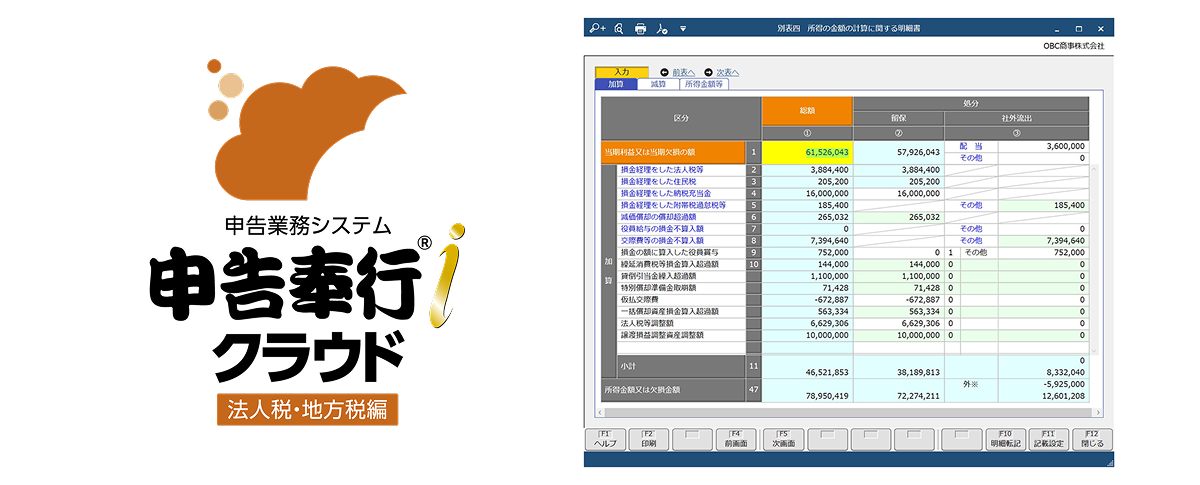This screenshot has width=1200, height=485.
Task: Click the left arrow icon beside 前表へ
Action: point(664,73)
